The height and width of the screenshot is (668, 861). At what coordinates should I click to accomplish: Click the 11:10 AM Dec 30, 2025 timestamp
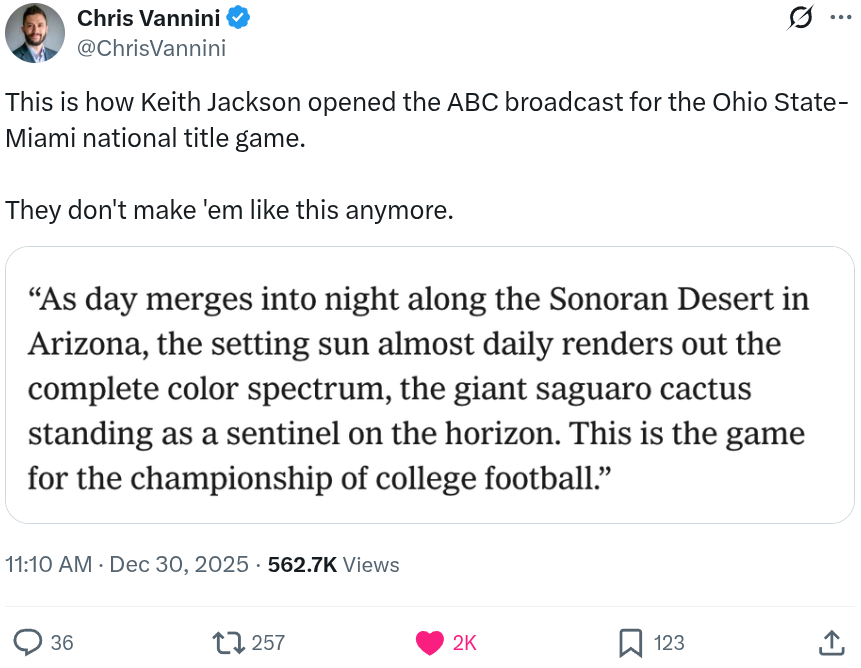[127, 565]
